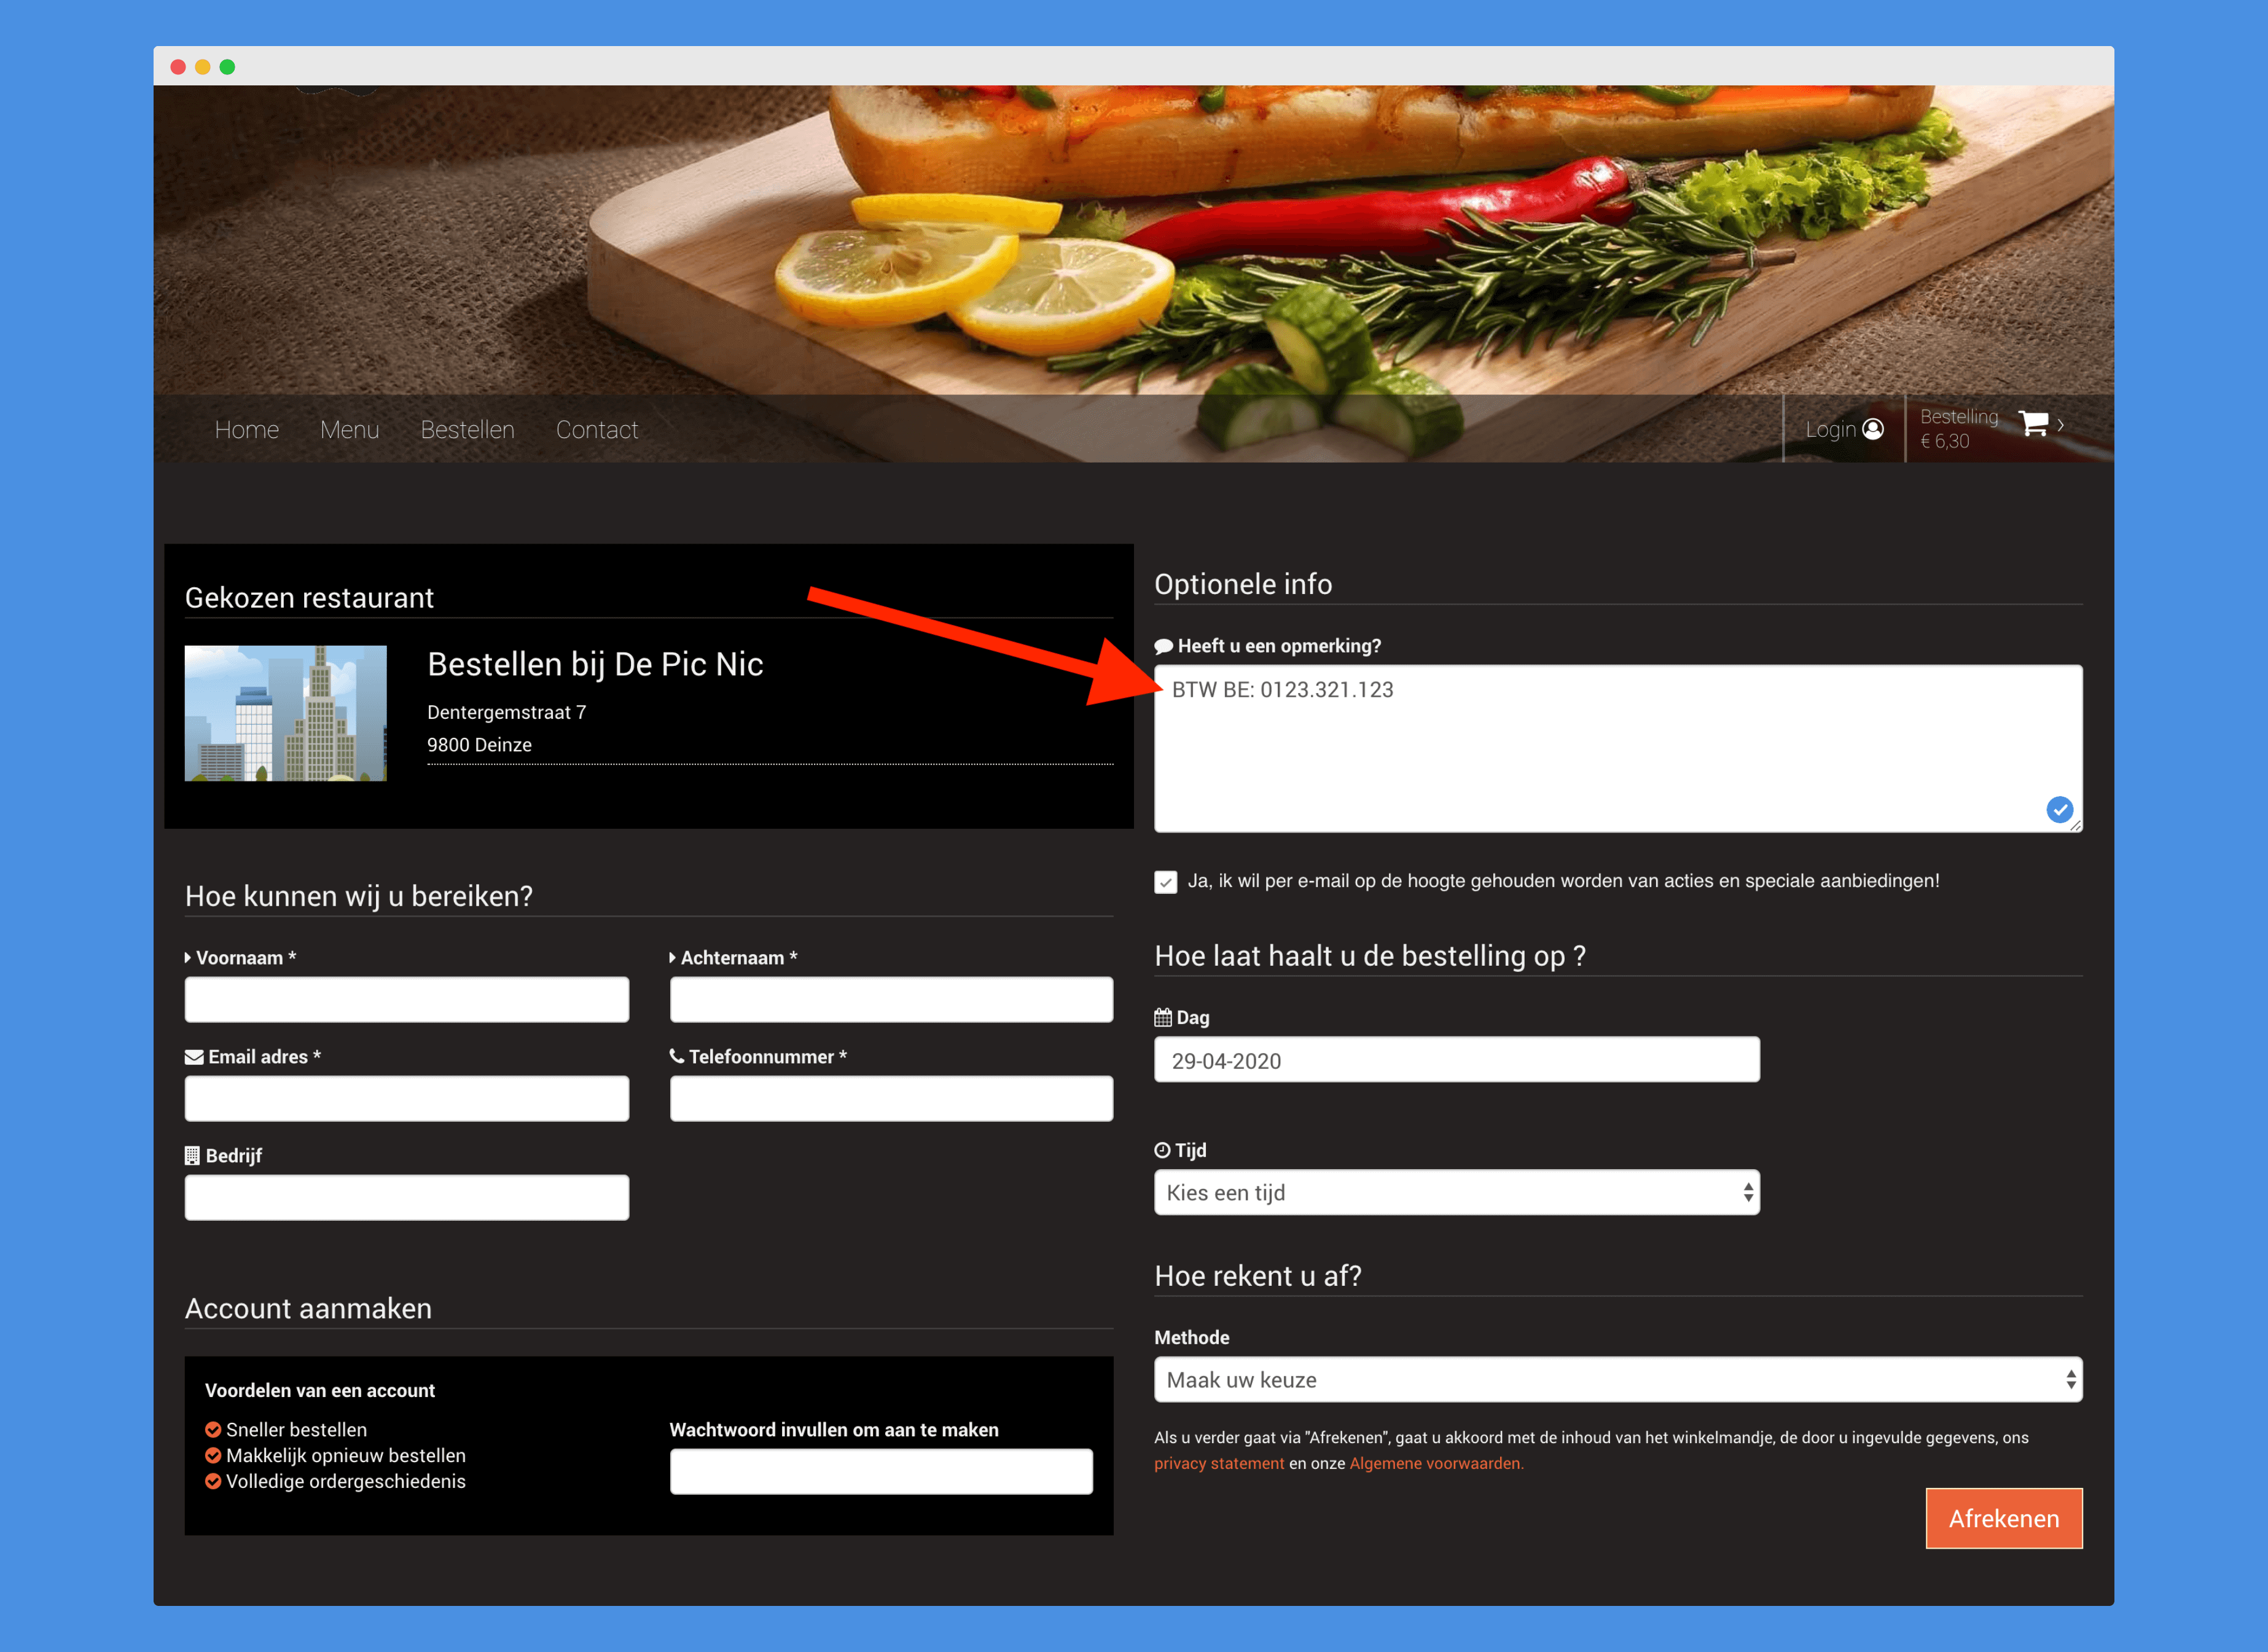Focus the Bedrijf input field
Viewport: 2268px width, 1652px height.
pos(407,1198)
